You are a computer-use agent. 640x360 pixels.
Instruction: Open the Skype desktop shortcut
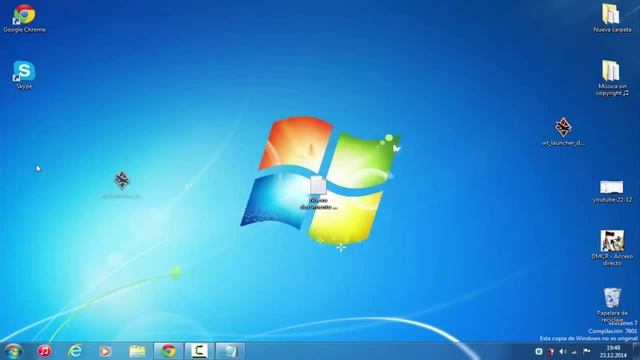pos(24,74)
